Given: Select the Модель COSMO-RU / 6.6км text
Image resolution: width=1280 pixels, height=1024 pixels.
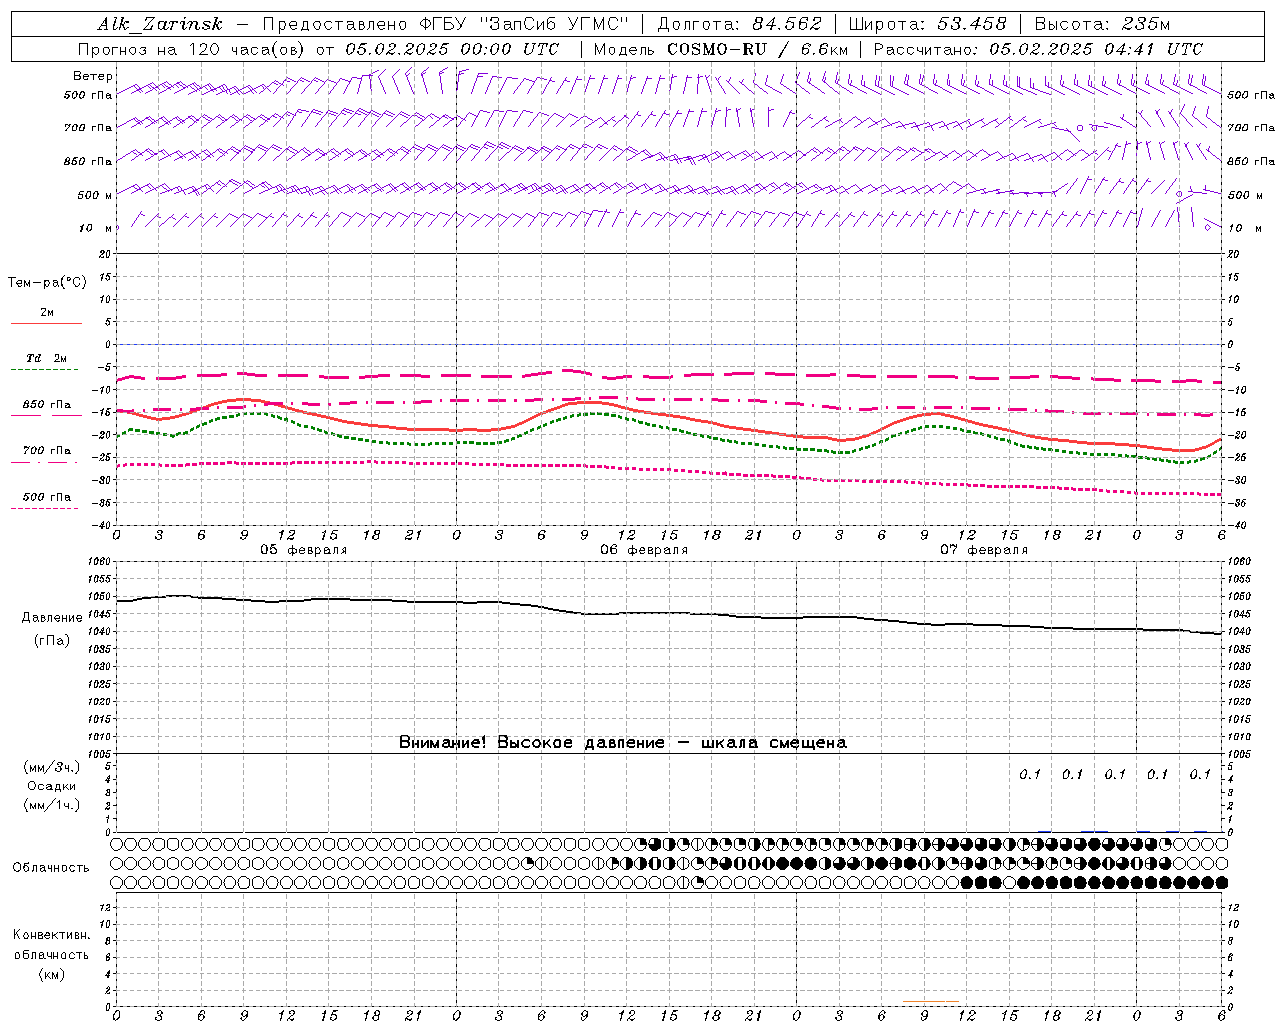Looking at the screenshot, I should (720, 49).
